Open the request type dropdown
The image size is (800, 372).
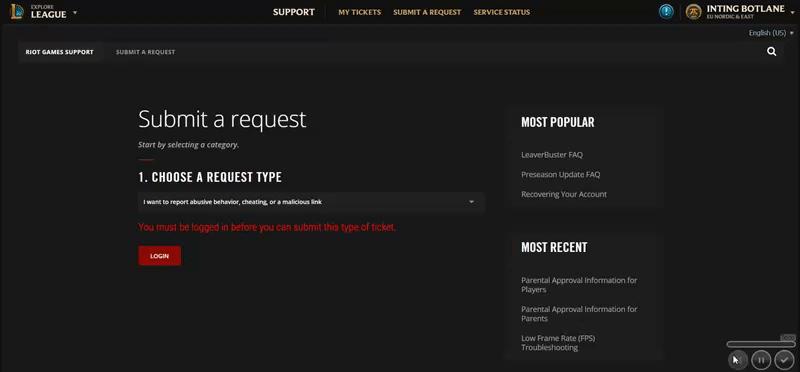[x=311, y=202]
